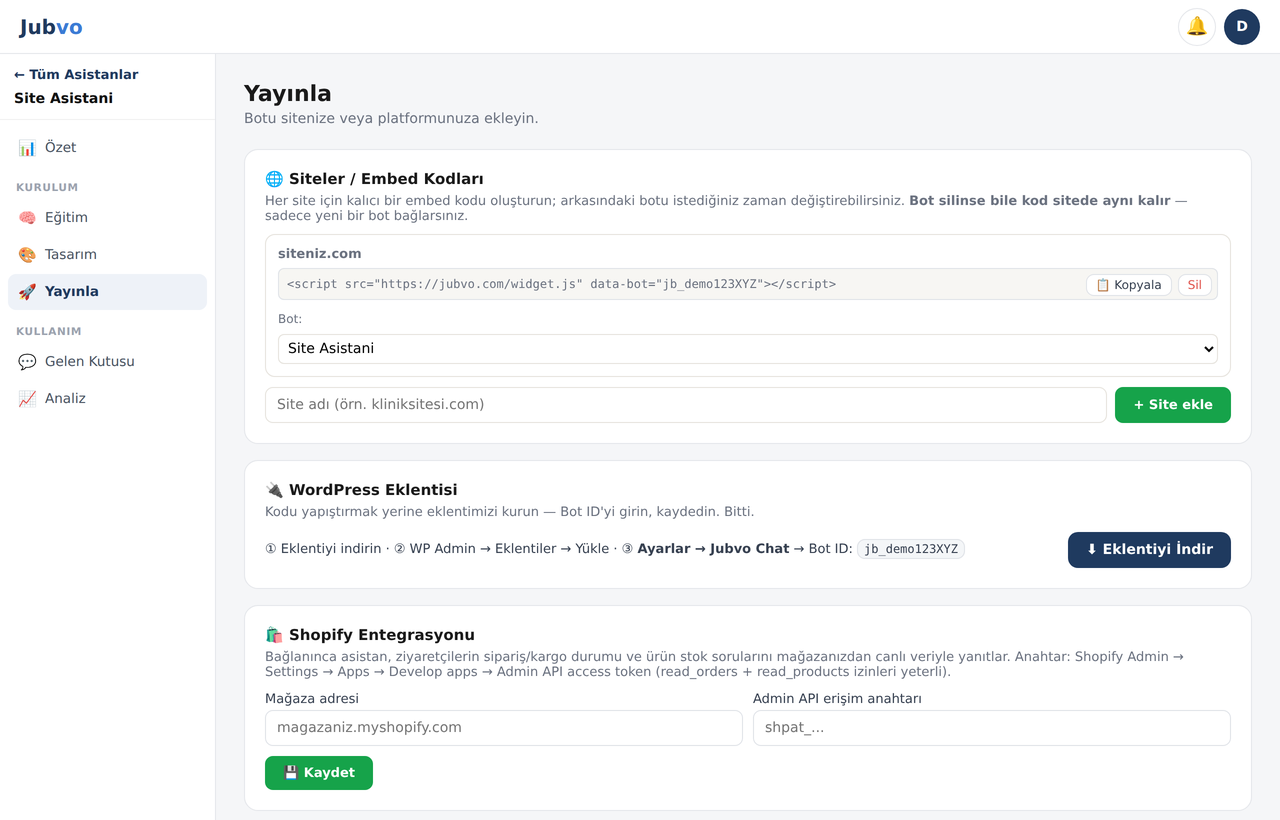Click the siteniz.com site name

320,254
